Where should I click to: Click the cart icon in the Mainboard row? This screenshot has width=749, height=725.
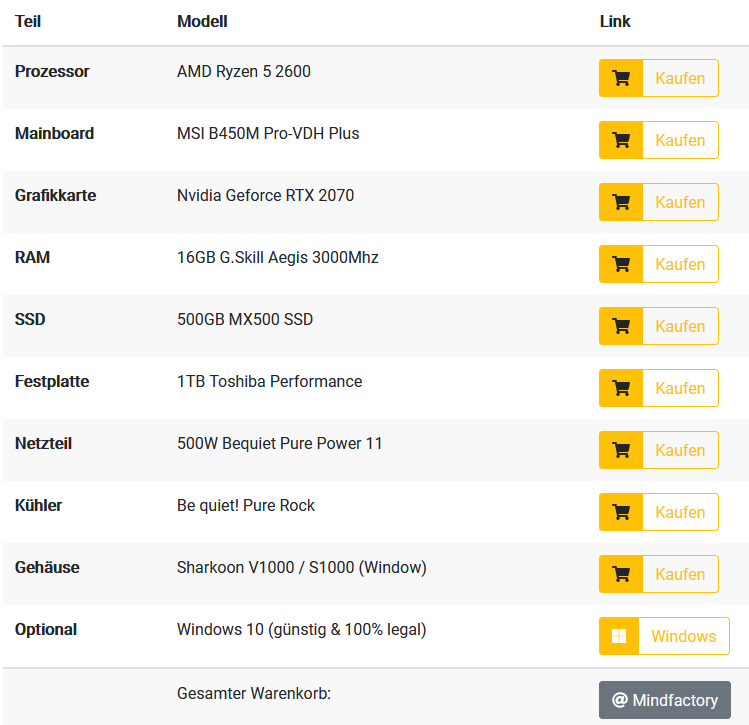pos(621,140)
